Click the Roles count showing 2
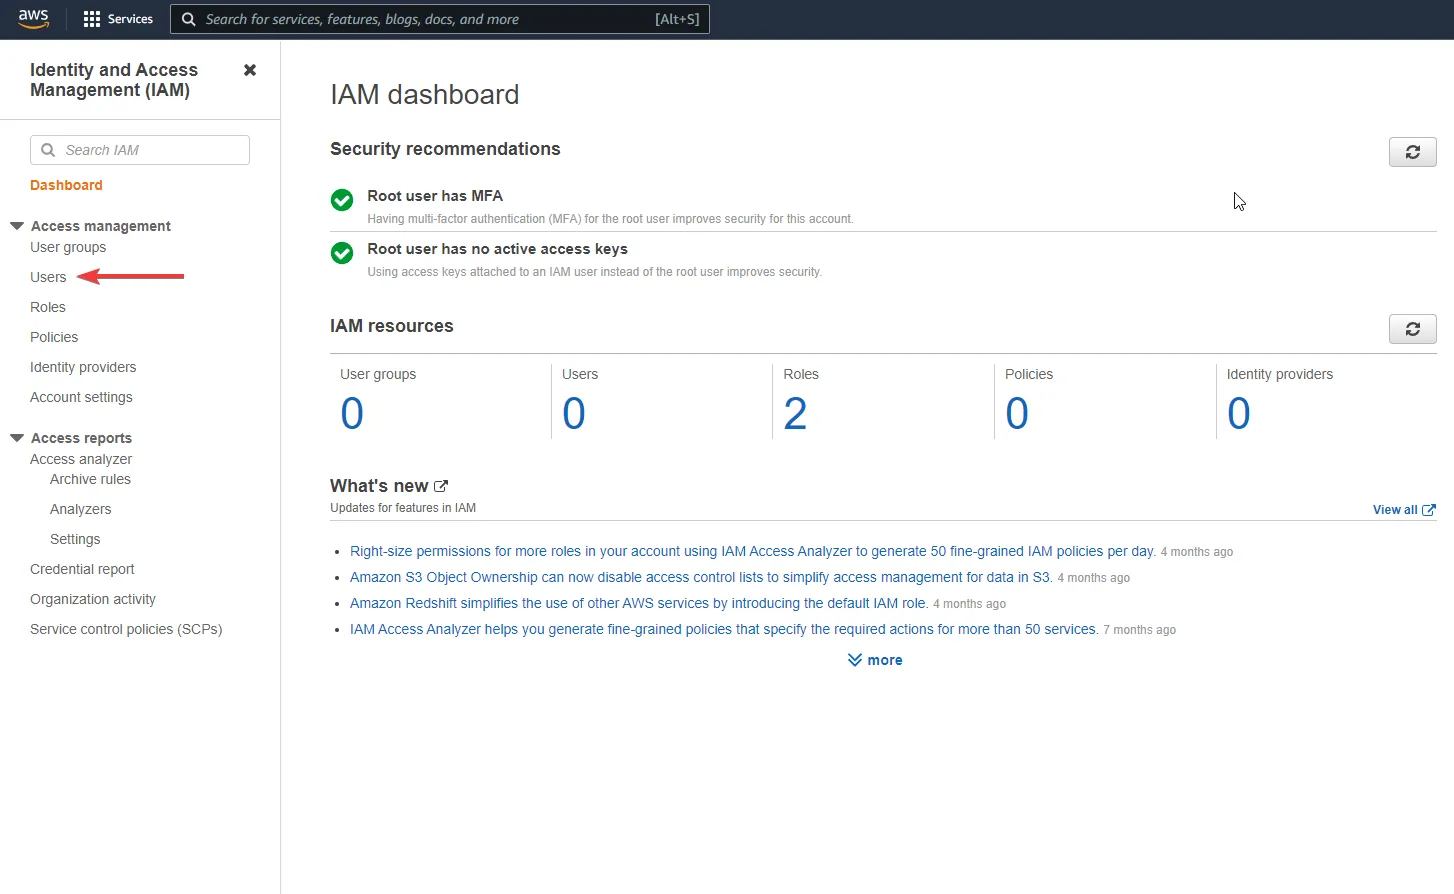The image size is (1454, 894). click(x=796, y=412)
